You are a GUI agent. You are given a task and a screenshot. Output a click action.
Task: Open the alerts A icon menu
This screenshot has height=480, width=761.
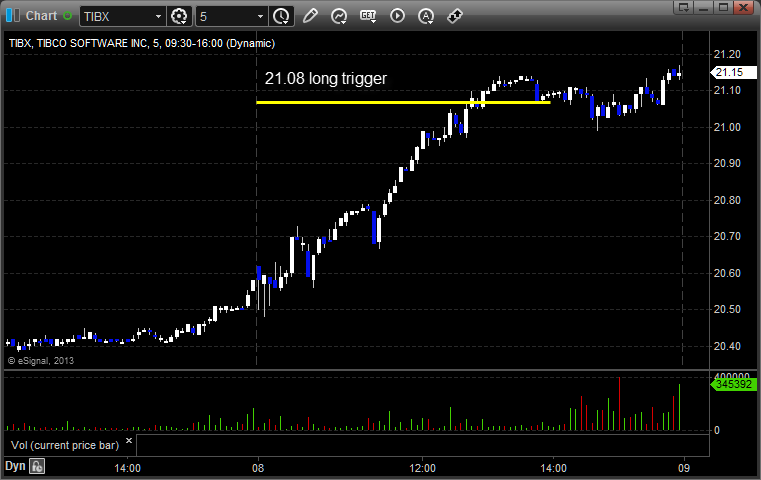click(426, 17)
